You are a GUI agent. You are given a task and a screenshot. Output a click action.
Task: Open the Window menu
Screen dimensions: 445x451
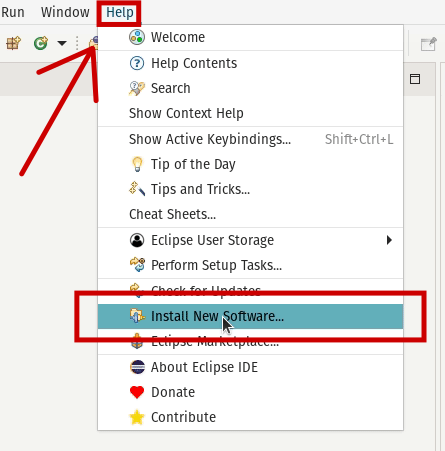(x=65, y=12)
